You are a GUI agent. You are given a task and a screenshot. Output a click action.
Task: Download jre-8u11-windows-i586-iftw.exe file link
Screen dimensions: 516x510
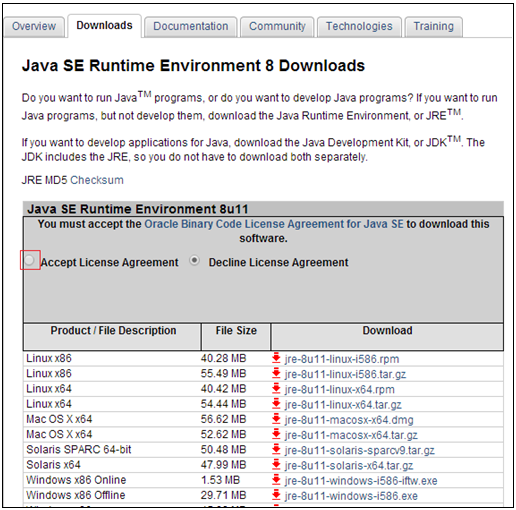(361, 481)
